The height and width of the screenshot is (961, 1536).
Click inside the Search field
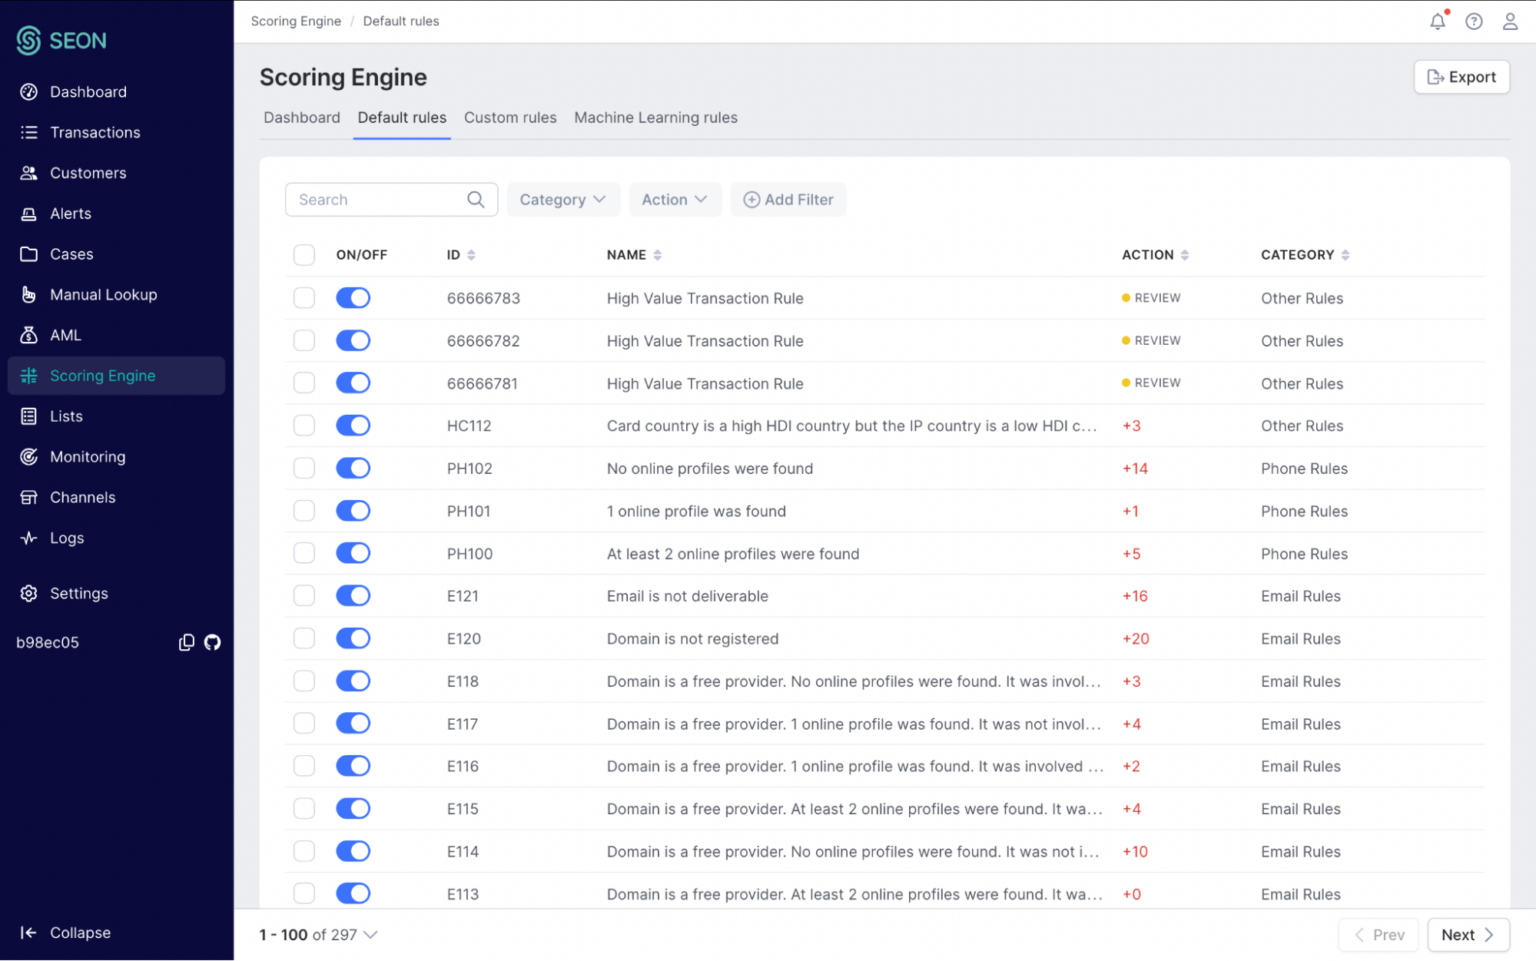coord(380,199)
